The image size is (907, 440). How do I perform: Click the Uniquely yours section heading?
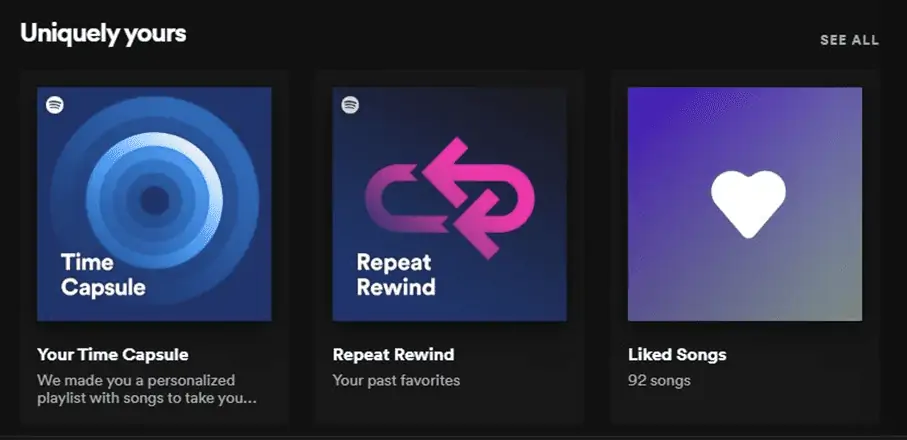click(x=103, y=33)
